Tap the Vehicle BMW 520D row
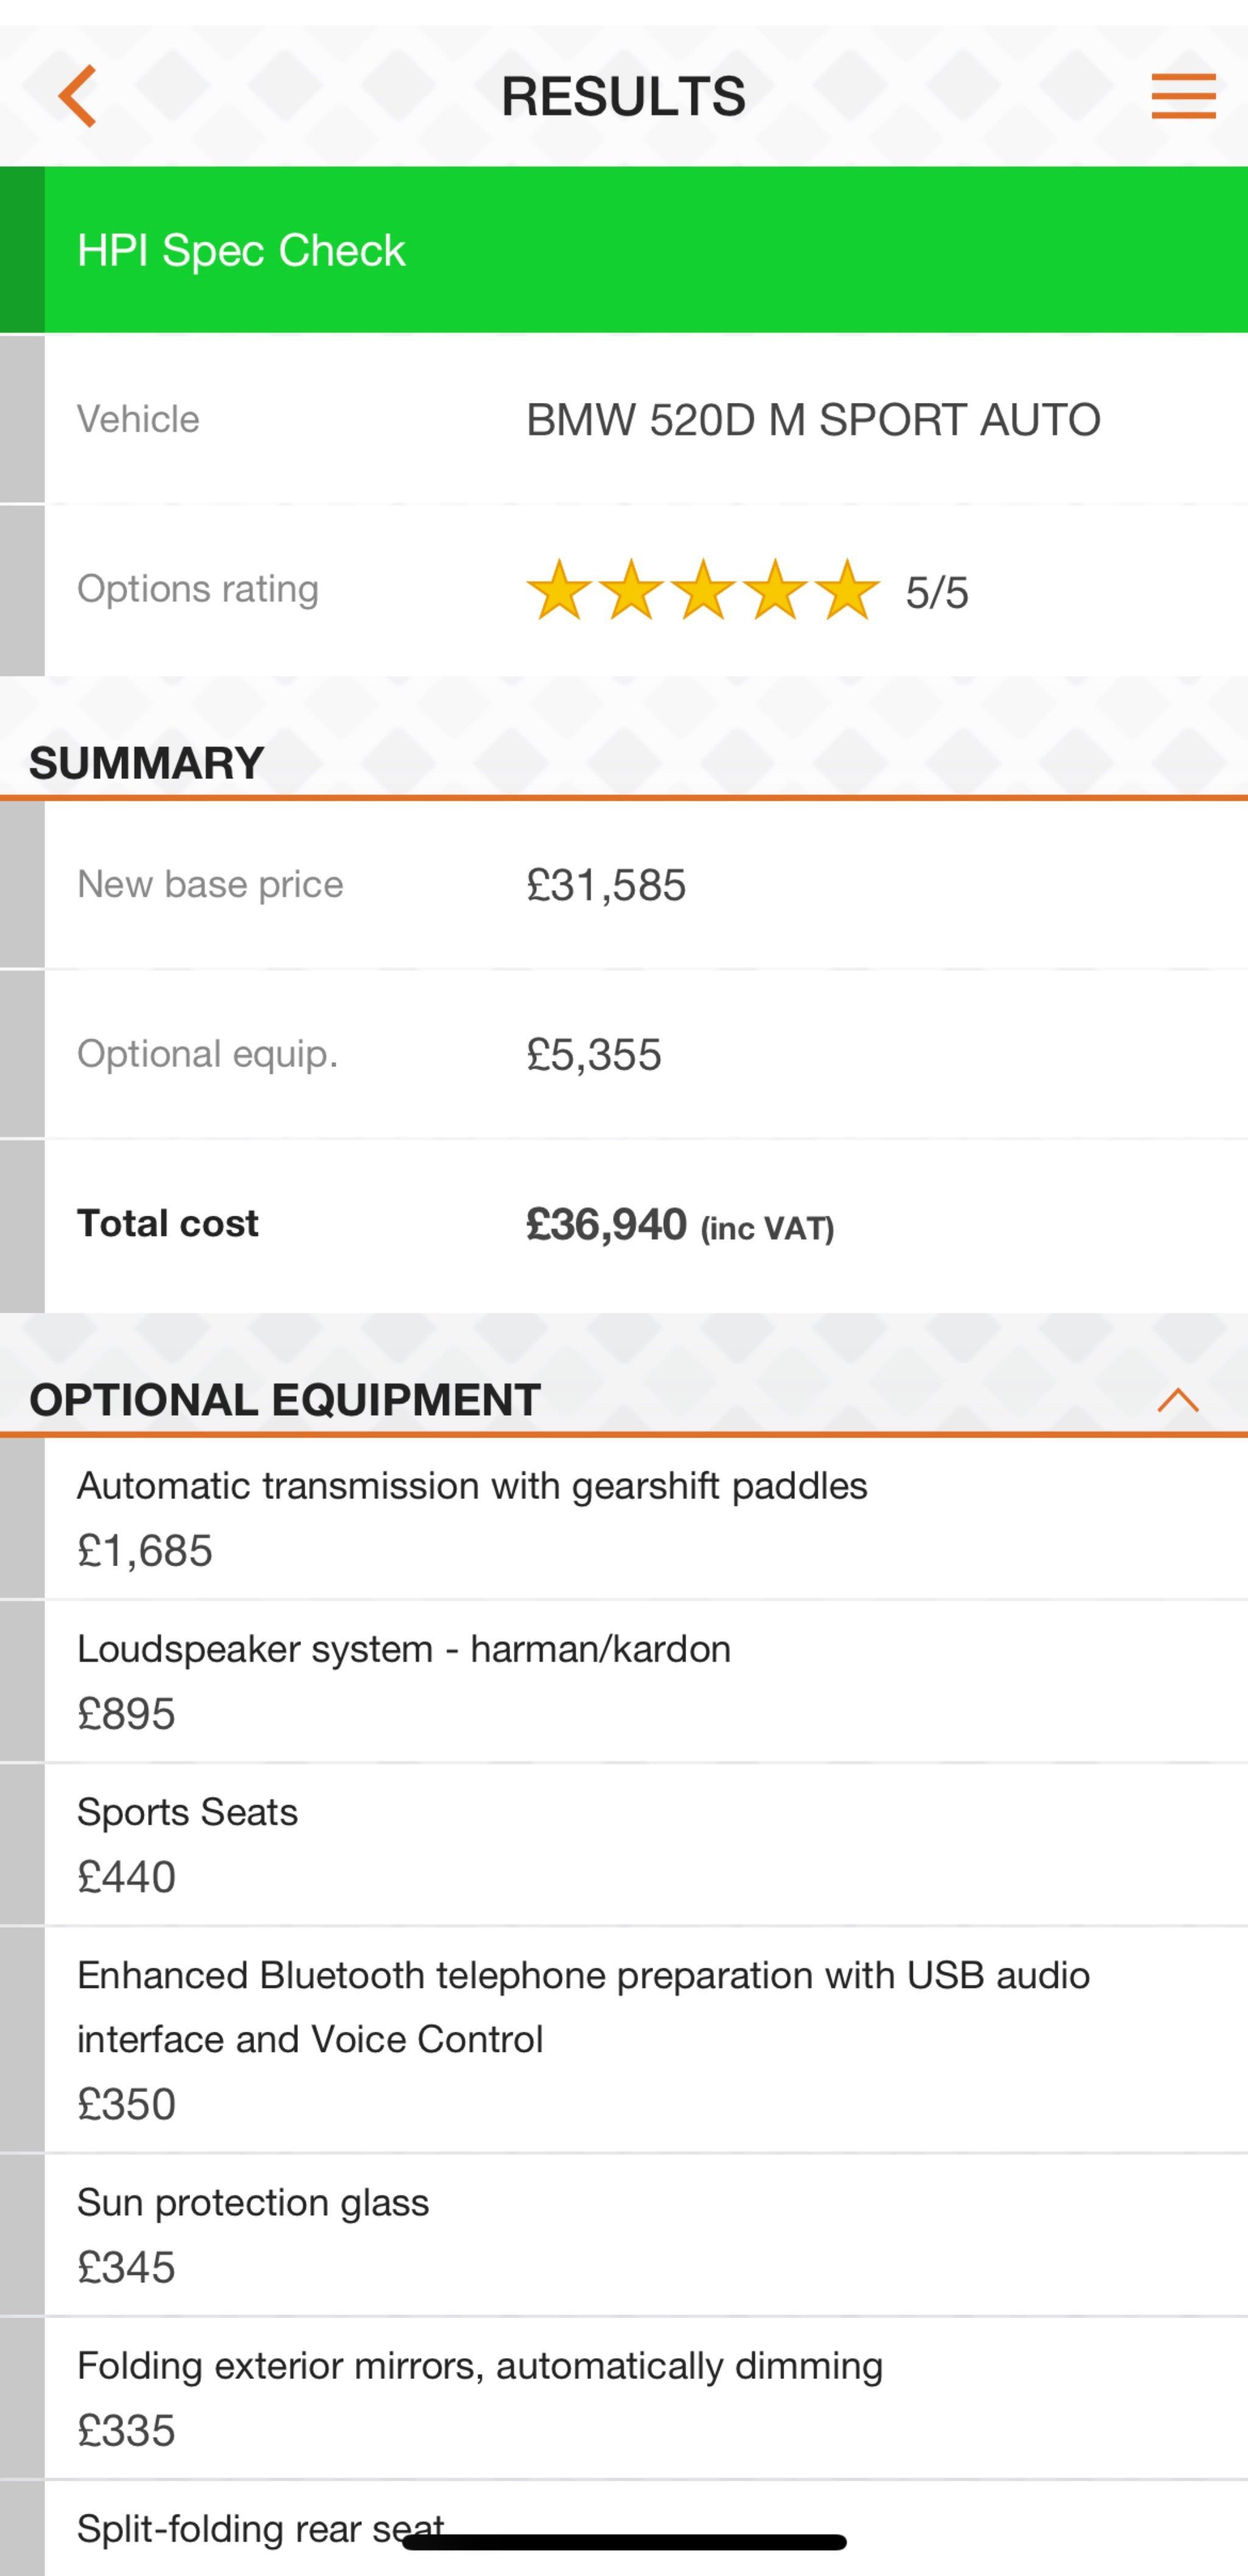 [x=624, y=419]
